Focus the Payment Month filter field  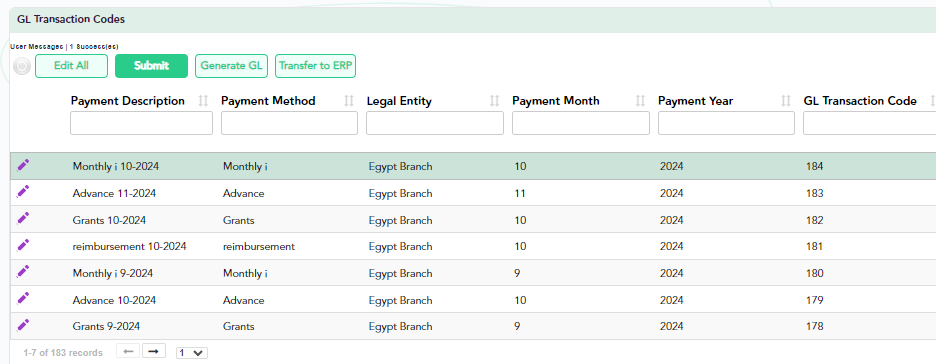pyautogui.click(x=581, y=123)
